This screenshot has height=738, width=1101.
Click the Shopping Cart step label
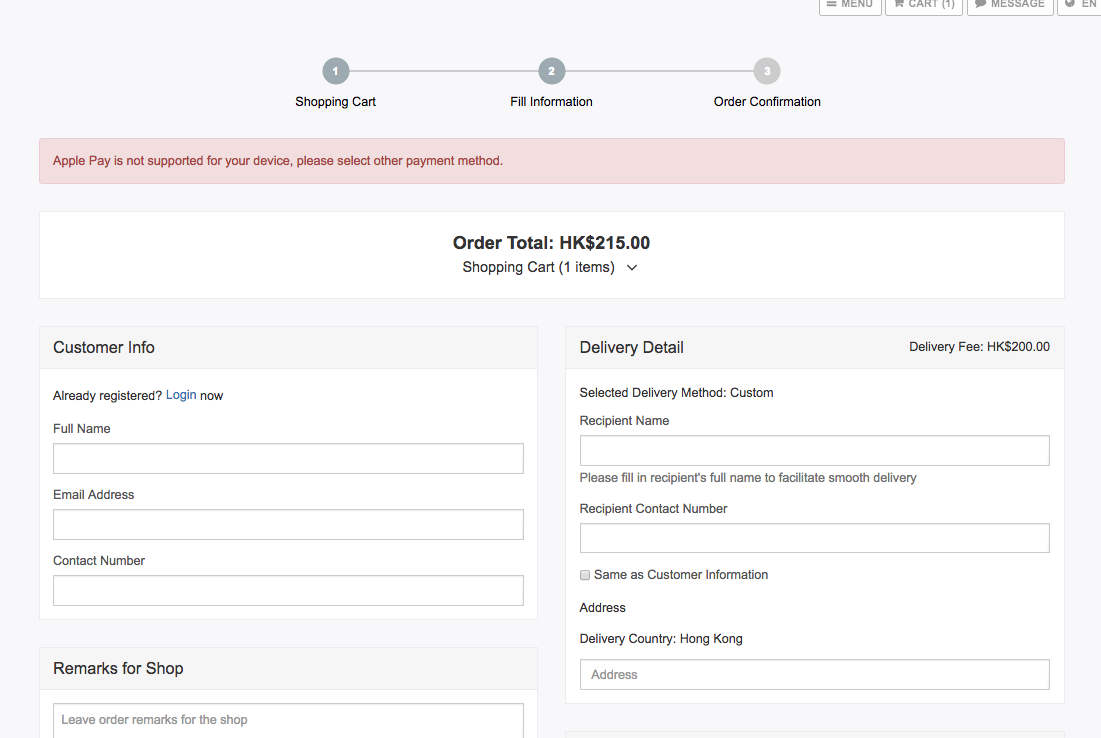pos(336,102)
